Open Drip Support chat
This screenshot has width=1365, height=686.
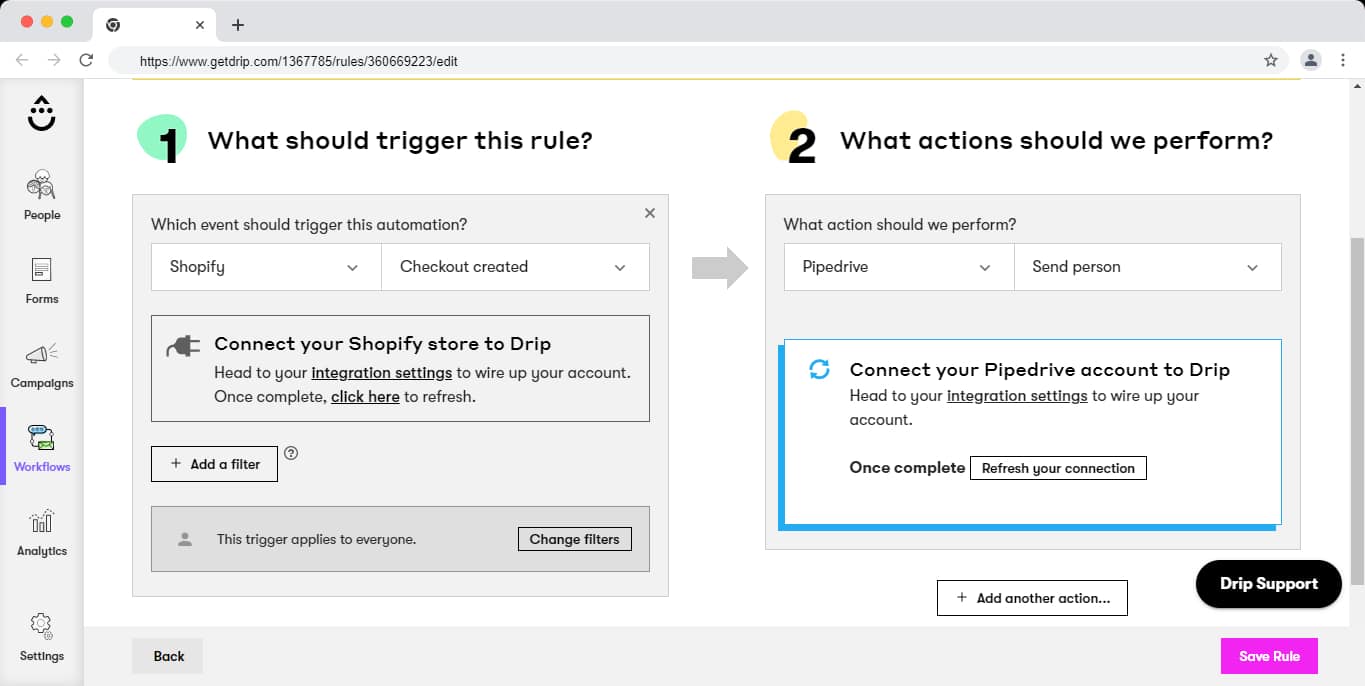coord(1268,584)
